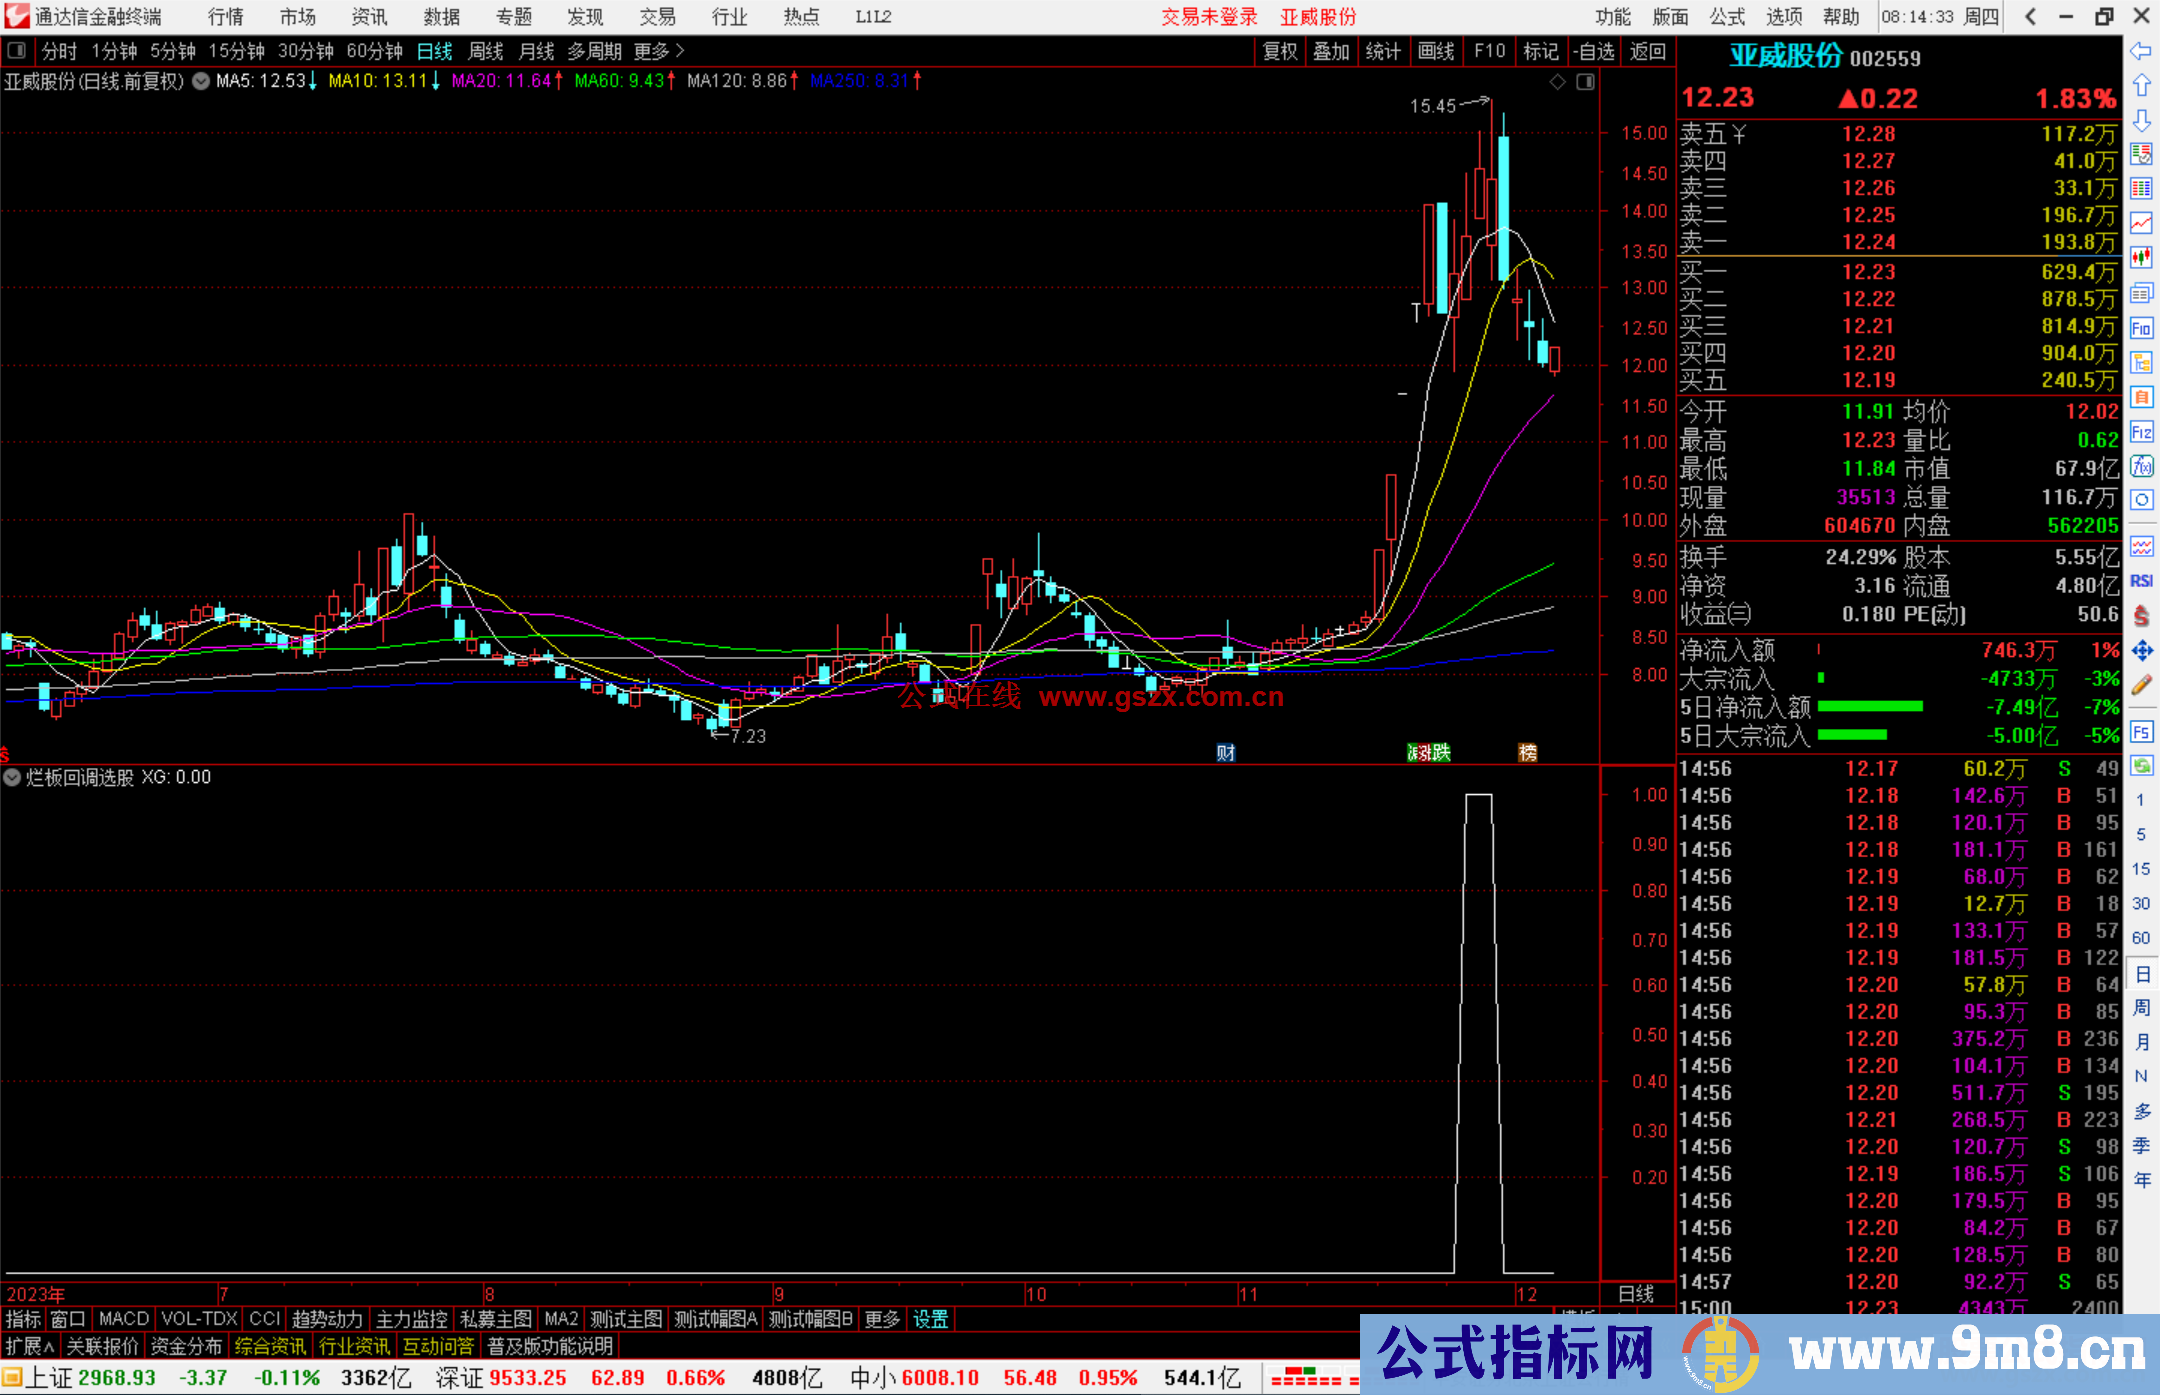Switch to the MACD indicator tab
This screenshot has height=1395, width=2160.
(122, 1319)
